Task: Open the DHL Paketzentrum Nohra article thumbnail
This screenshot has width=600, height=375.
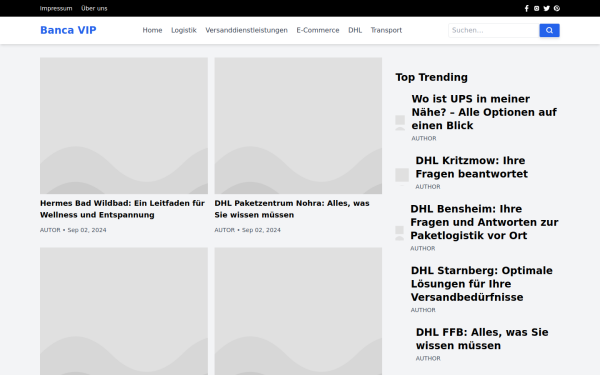Action: (298, 126)
